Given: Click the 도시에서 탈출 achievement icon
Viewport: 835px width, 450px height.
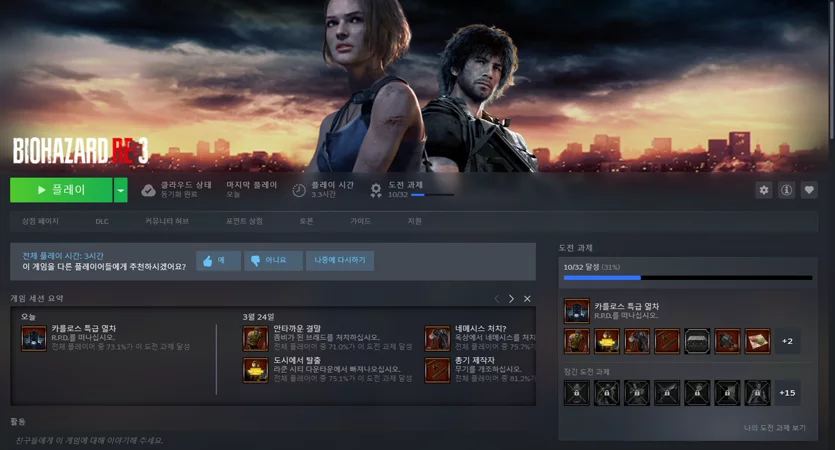Looking at the screenshot, I should (256, 371).
